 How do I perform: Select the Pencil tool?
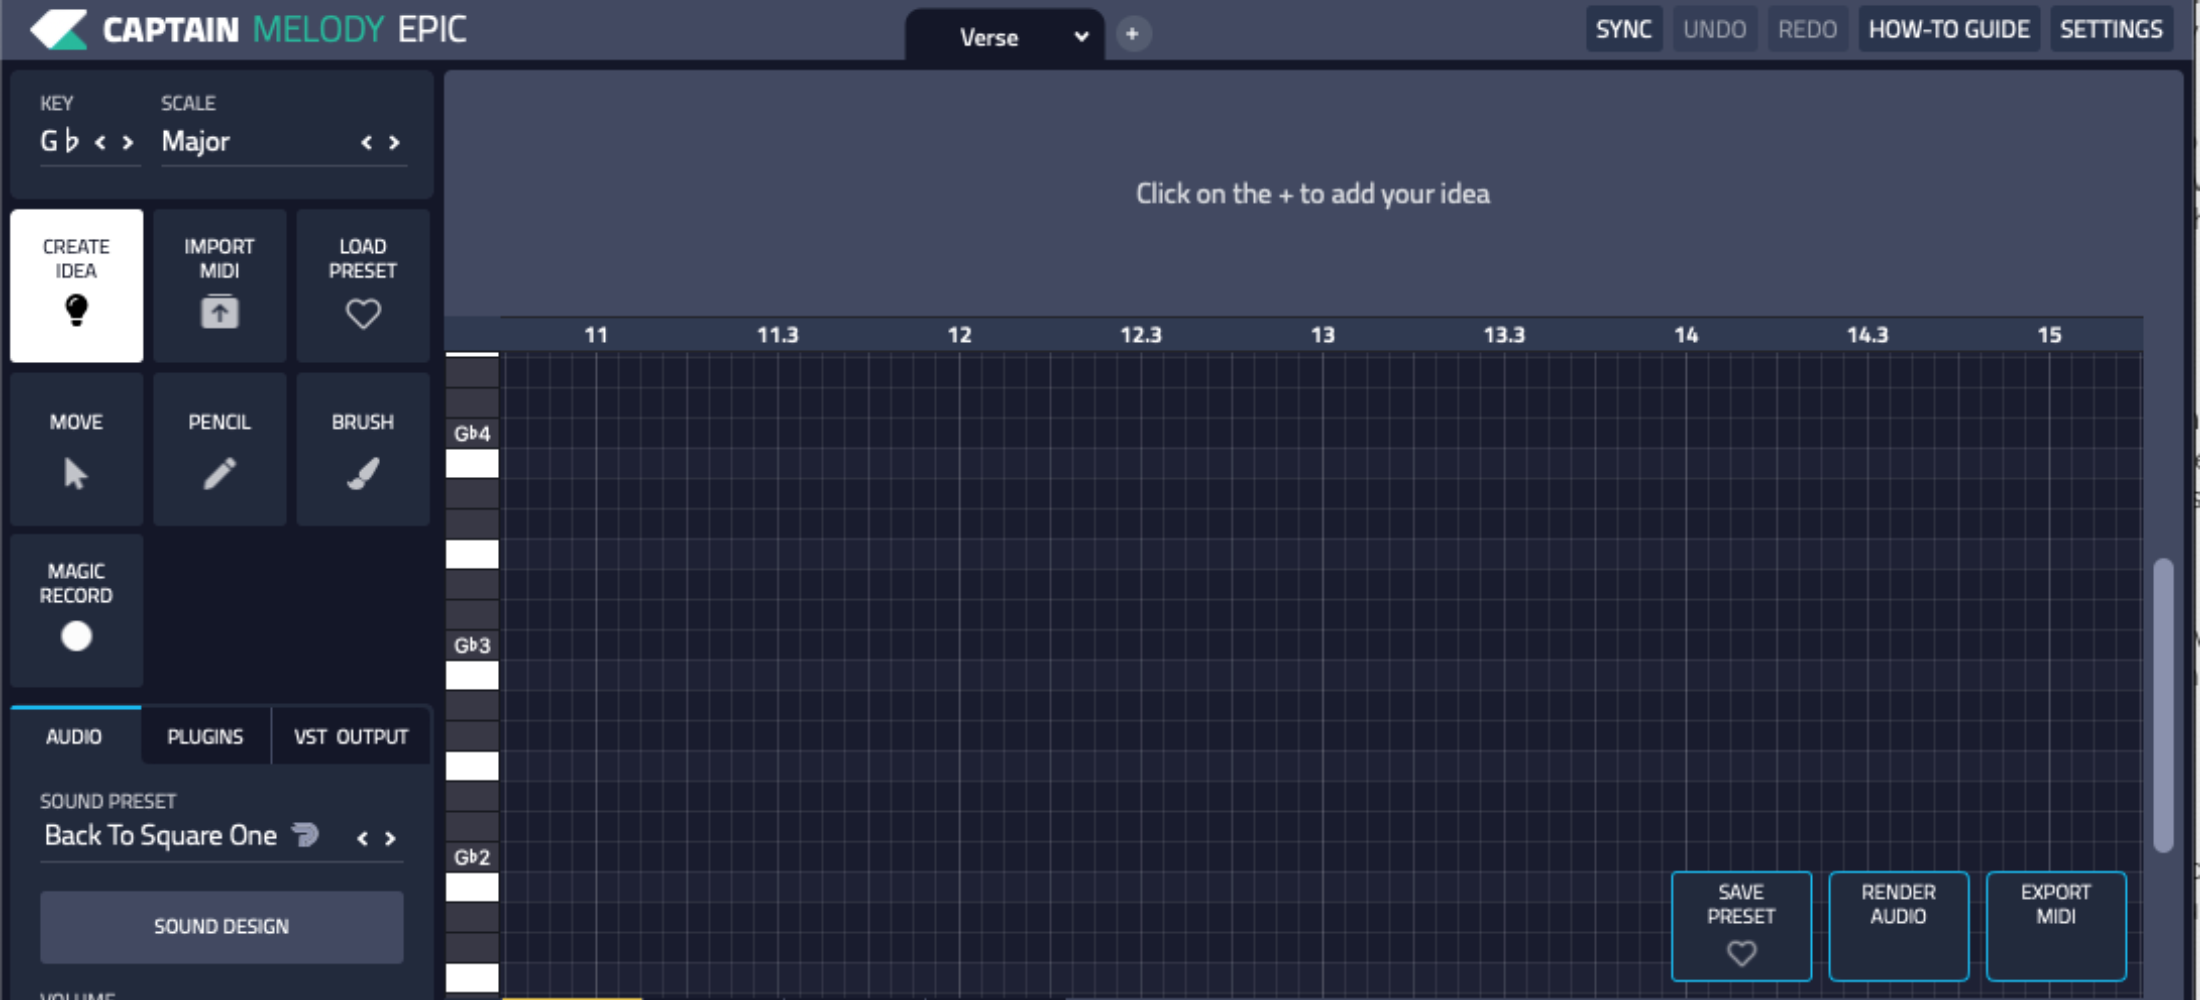(x=219, y=450)
